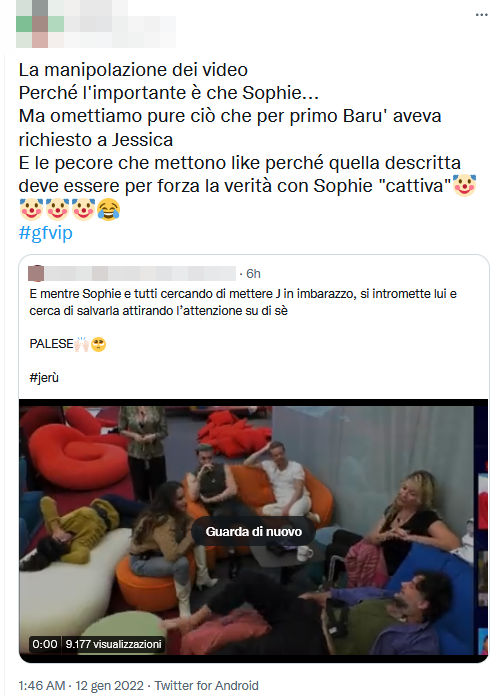Click the 9.177 visualizzazioni view counter

[x=114, y=644]
